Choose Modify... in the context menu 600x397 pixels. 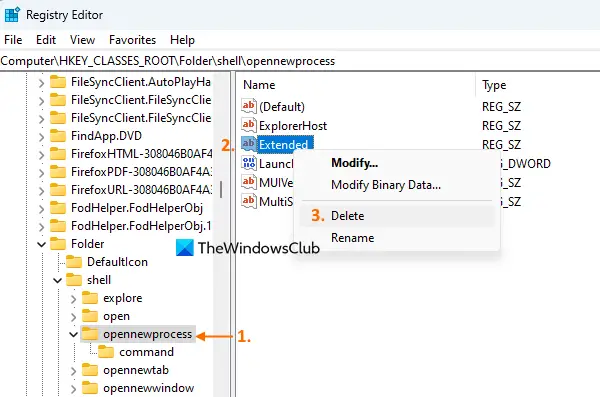click(354, 163)
